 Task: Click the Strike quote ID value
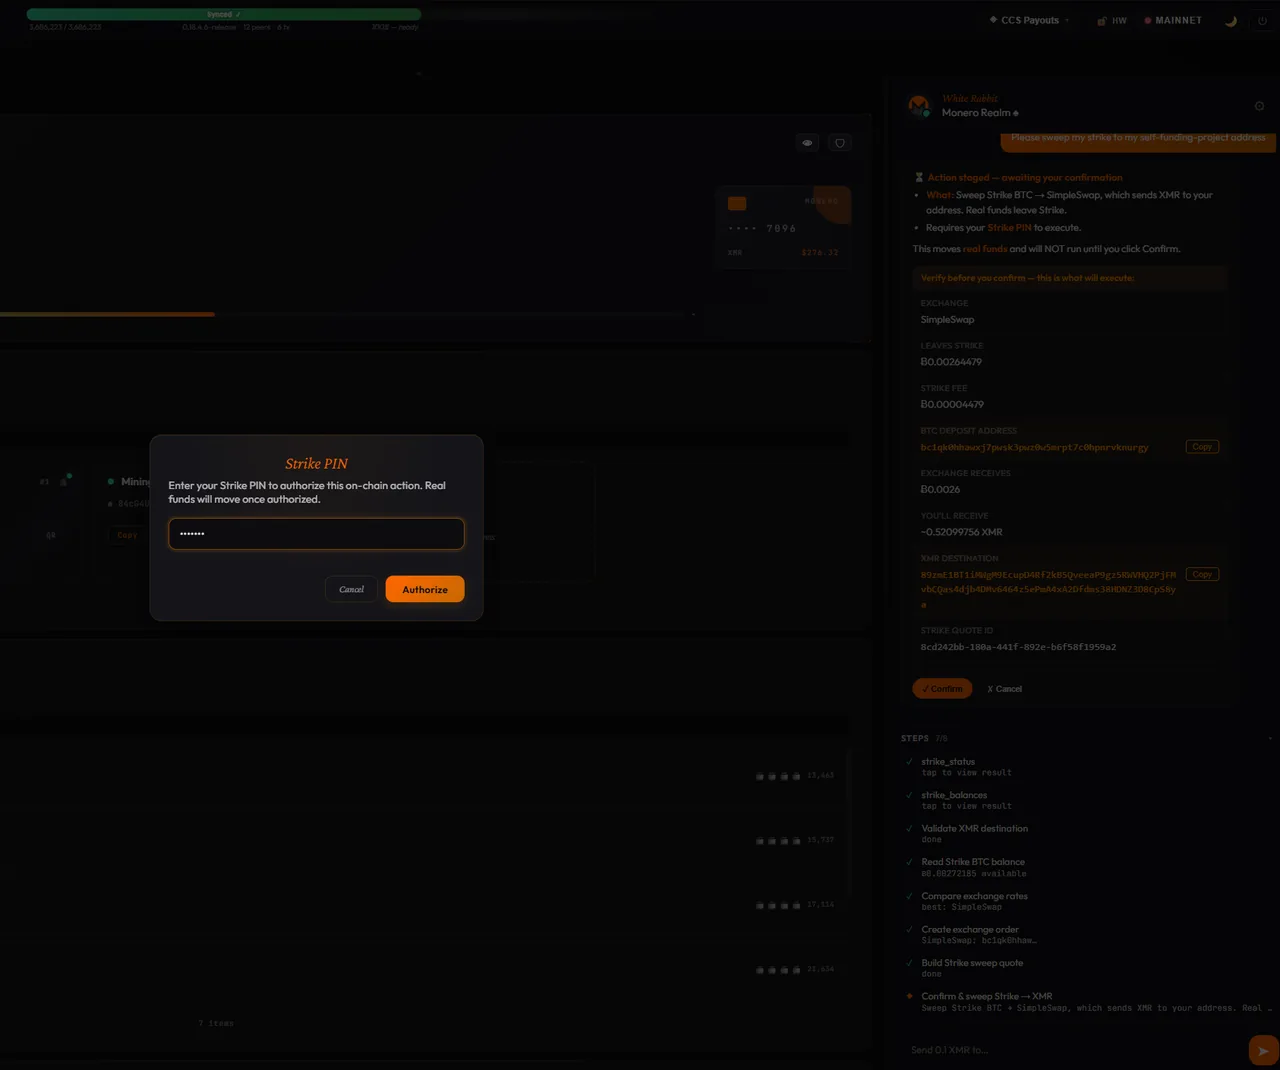tap(1018, 647)
